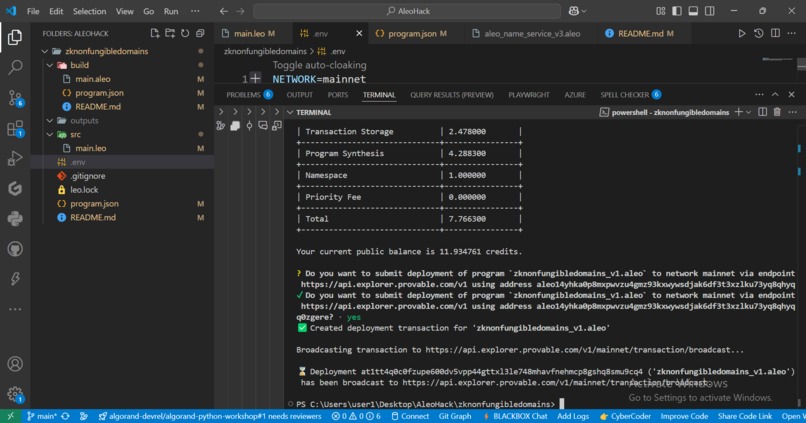Toggle the secondary side bar visibility
Image resolution: width=806 pixels, height=423 pixels.
click(710, 11)
